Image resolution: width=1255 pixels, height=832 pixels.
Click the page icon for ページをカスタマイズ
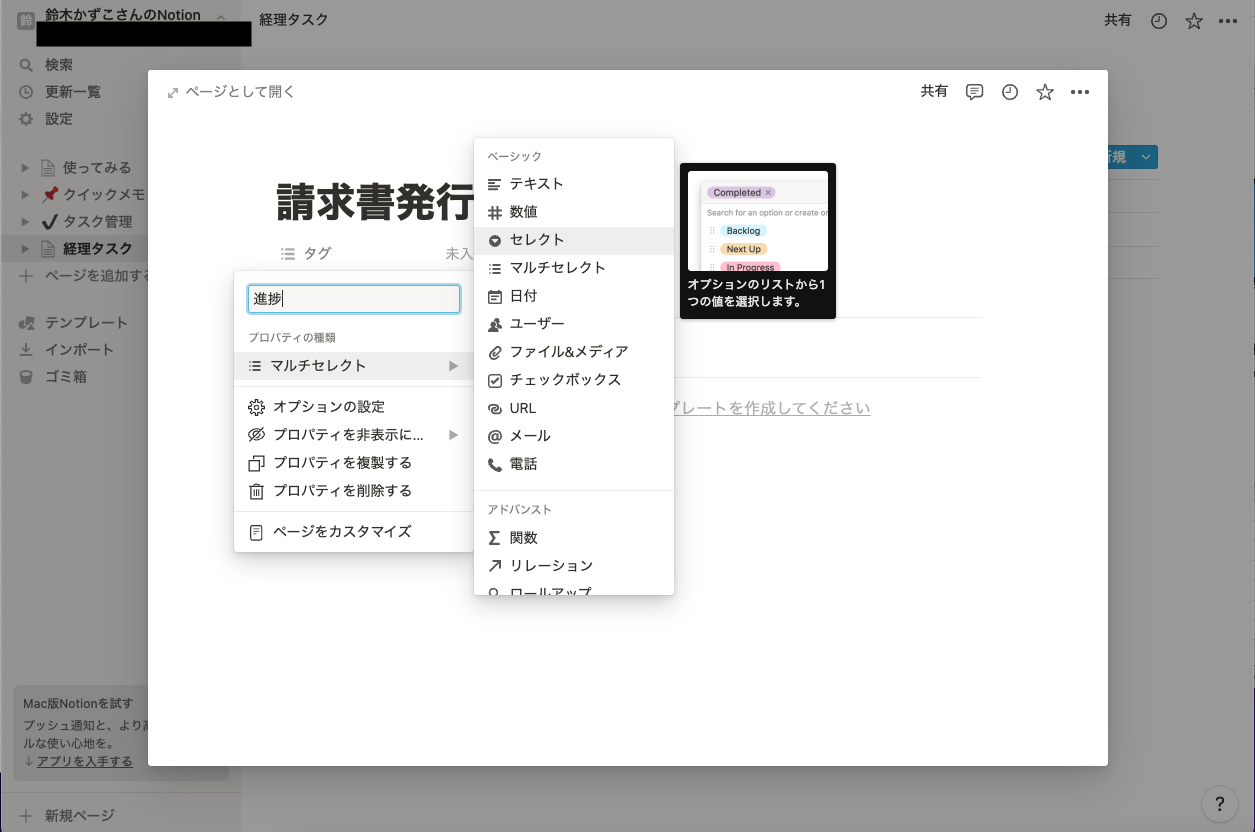coord(256,532)
